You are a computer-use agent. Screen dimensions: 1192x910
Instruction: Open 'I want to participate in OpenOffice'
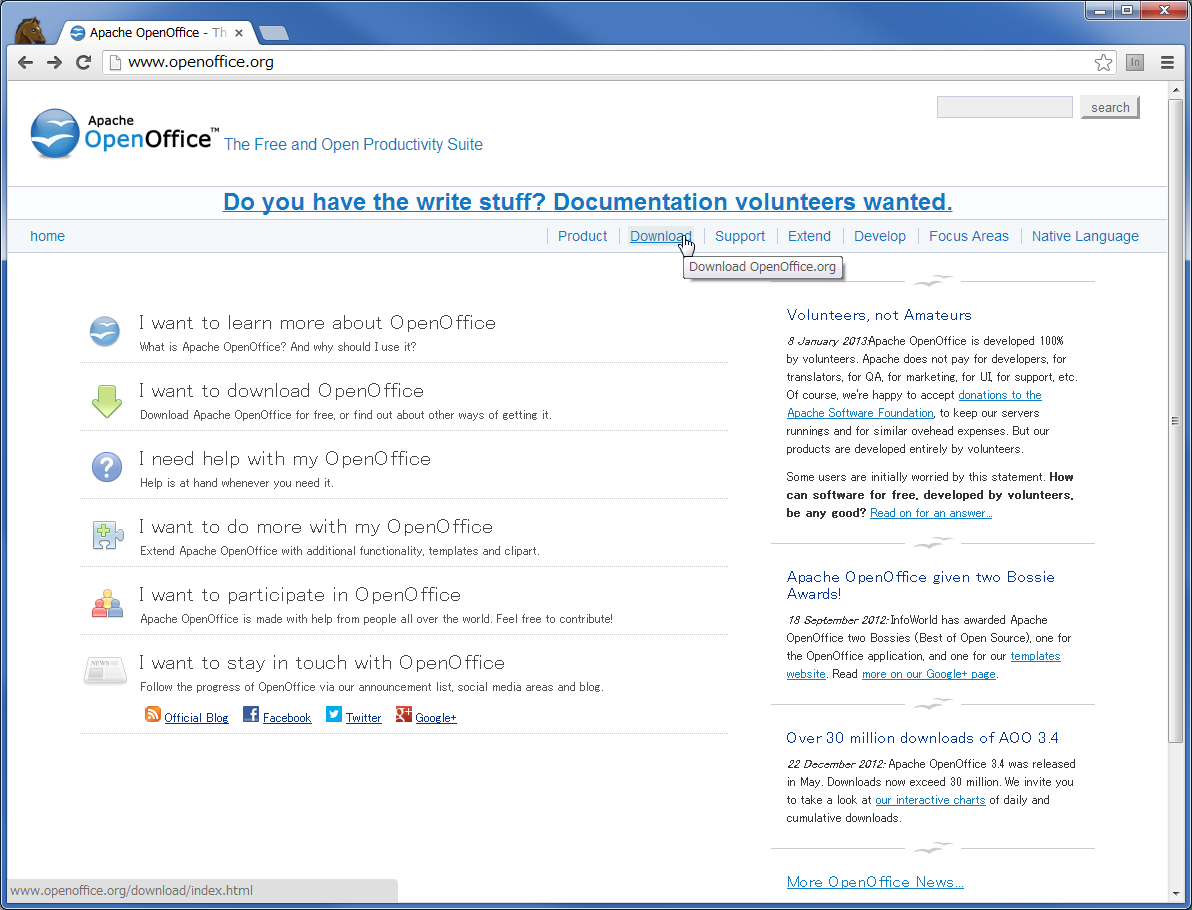(300, 595)
